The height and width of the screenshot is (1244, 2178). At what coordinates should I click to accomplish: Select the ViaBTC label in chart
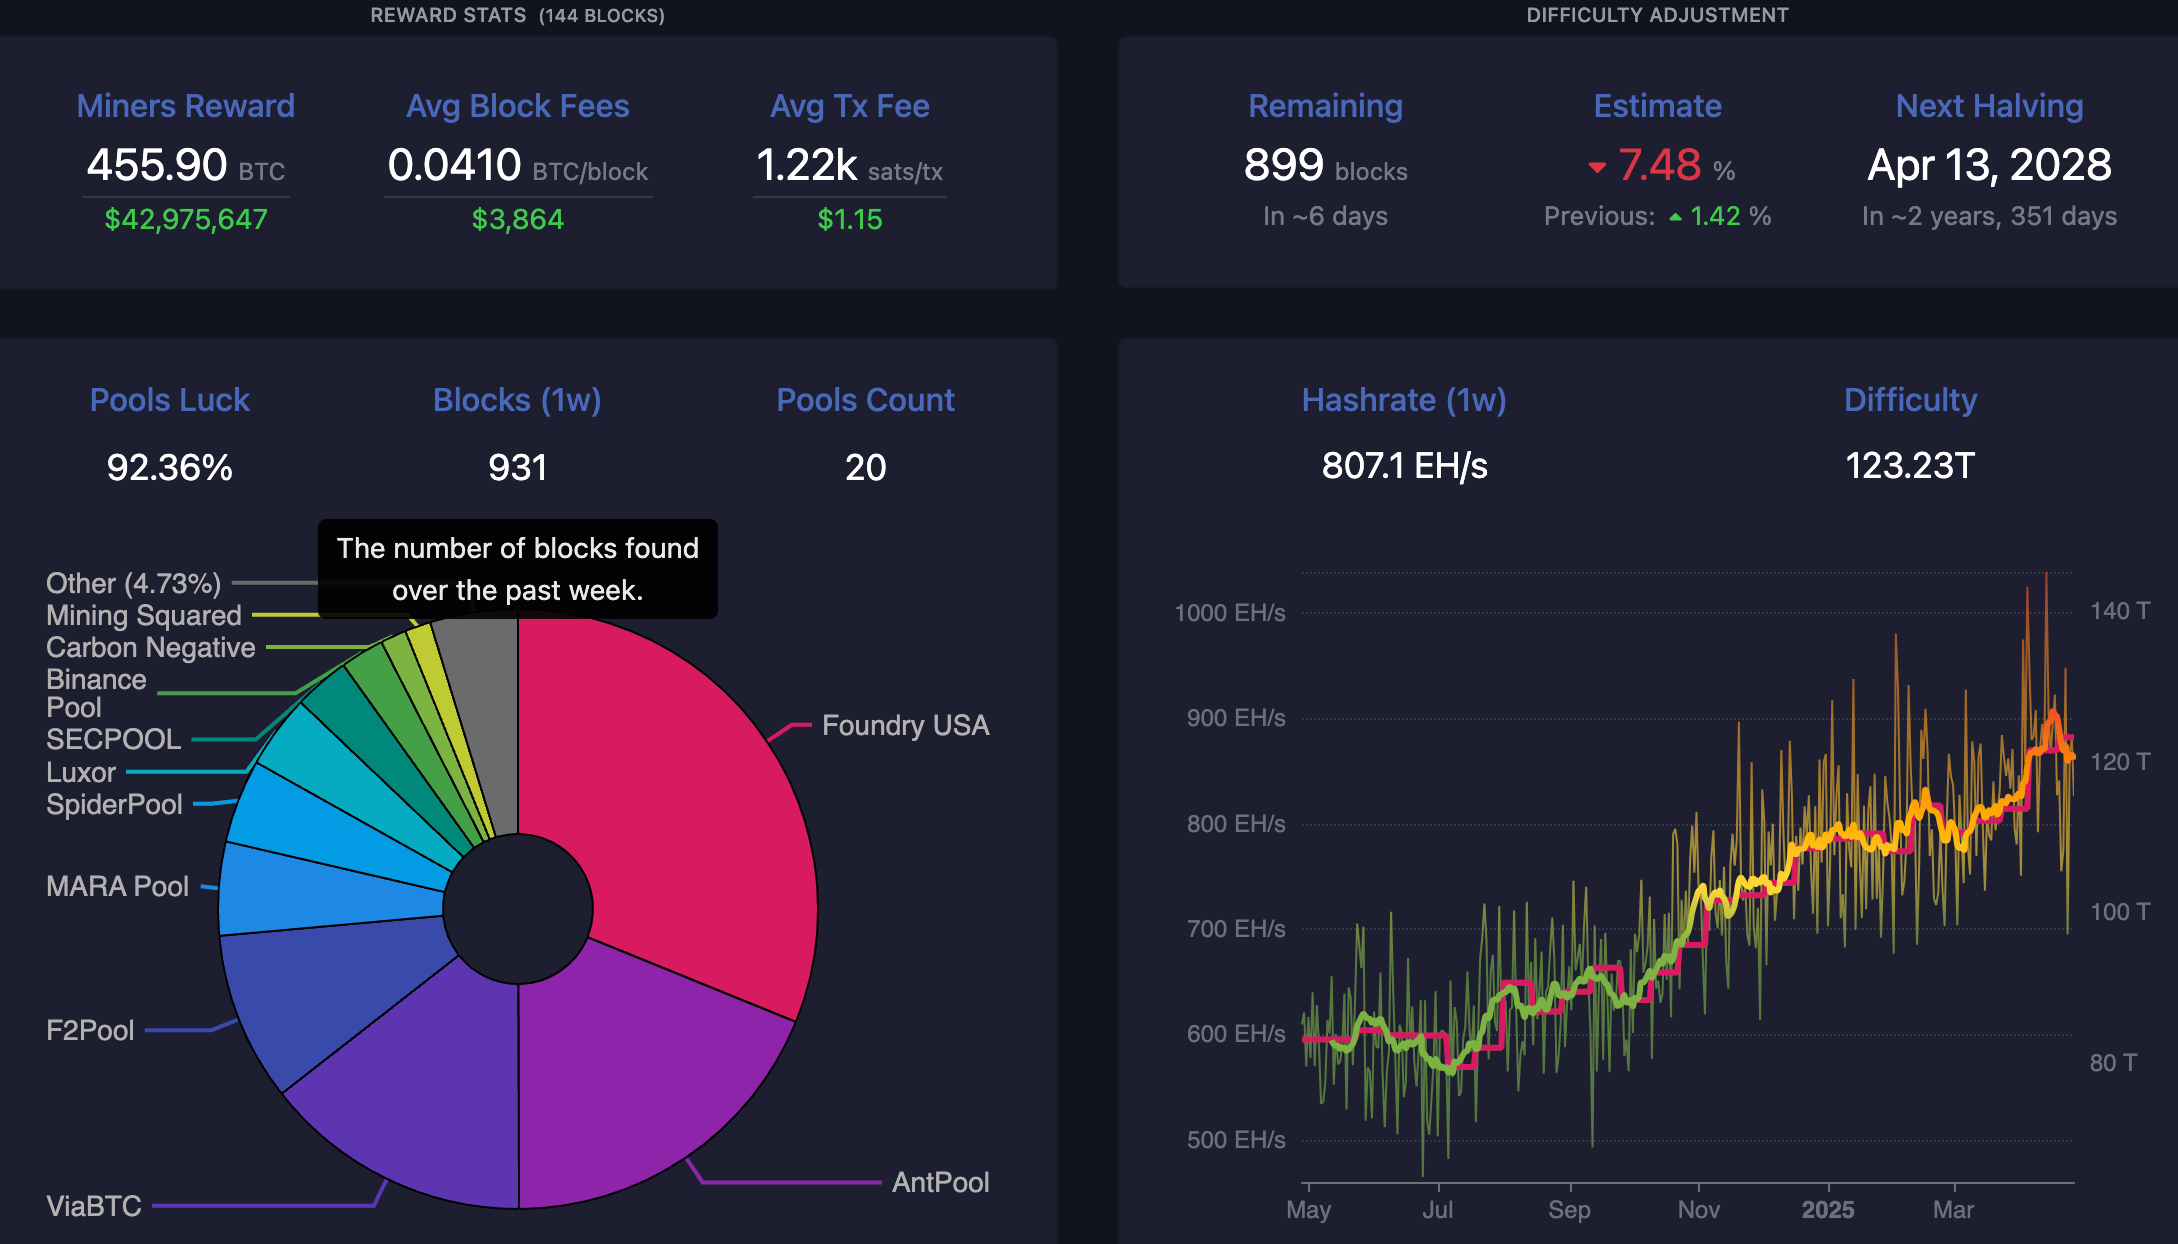point(94,1206)
